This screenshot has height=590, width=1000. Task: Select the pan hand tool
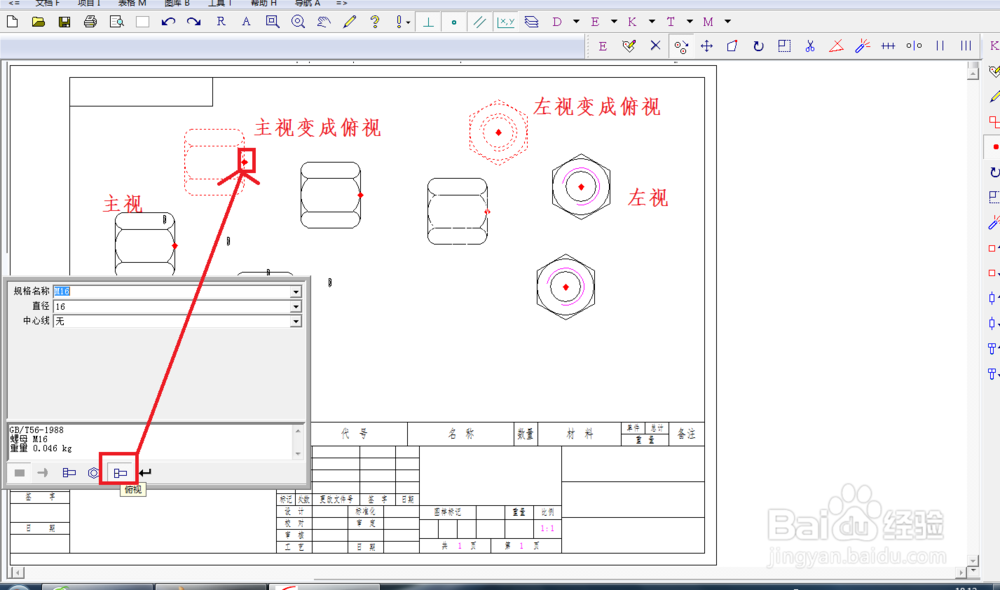(x=324, y=22)
